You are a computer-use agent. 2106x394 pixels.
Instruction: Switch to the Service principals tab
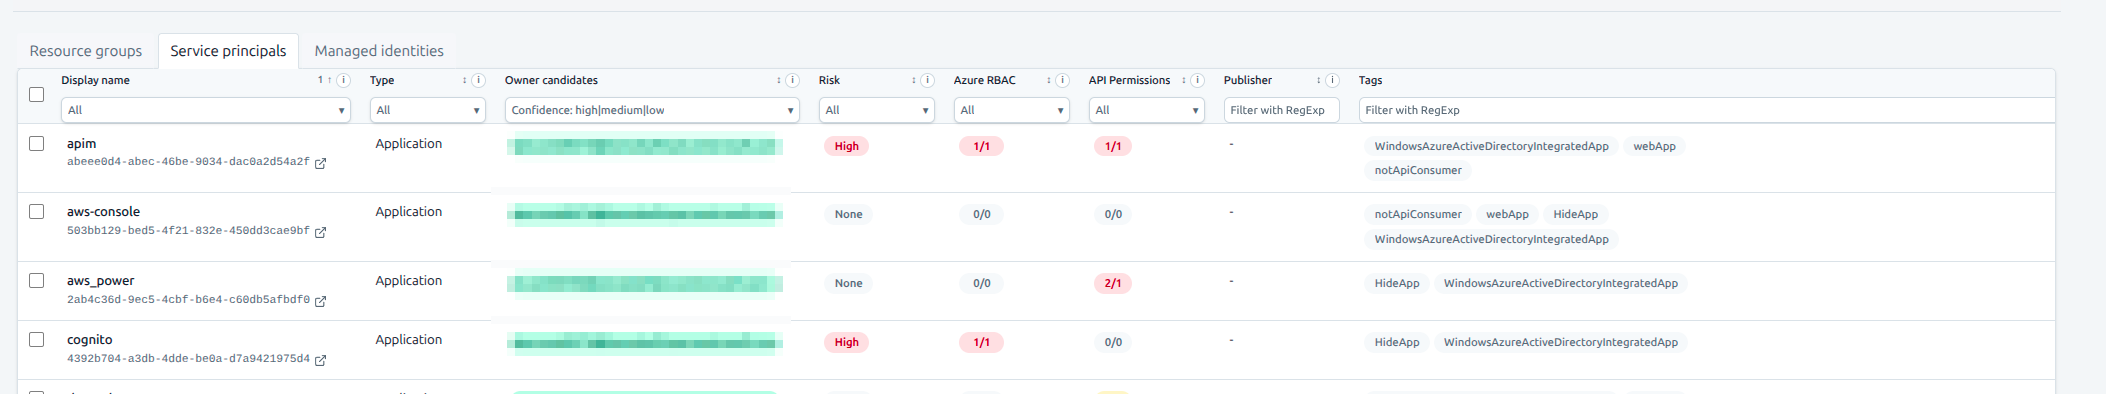tap(228, 51)
